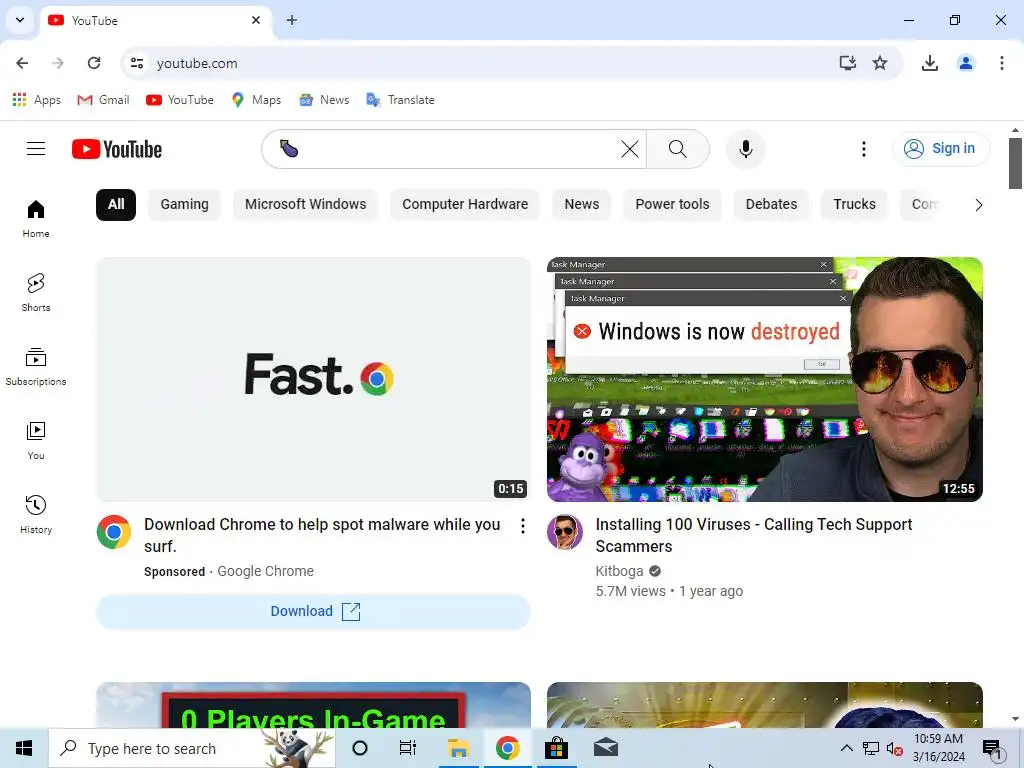Select the News filter chip
The image size is (1024, 768).
(582, 204)
